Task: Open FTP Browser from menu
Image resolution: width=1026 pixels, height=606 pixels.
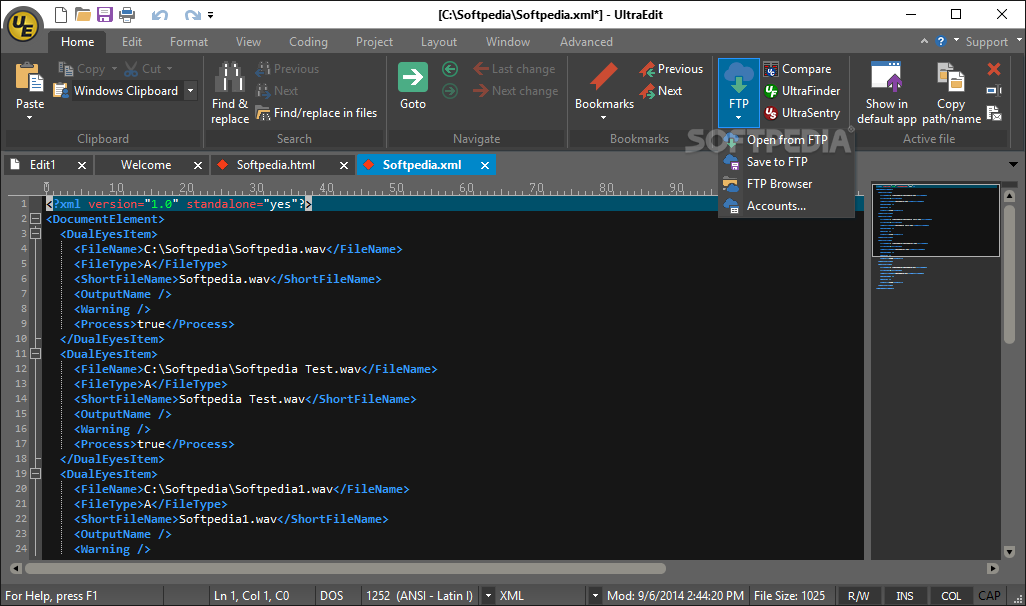Action: (787, 184)
